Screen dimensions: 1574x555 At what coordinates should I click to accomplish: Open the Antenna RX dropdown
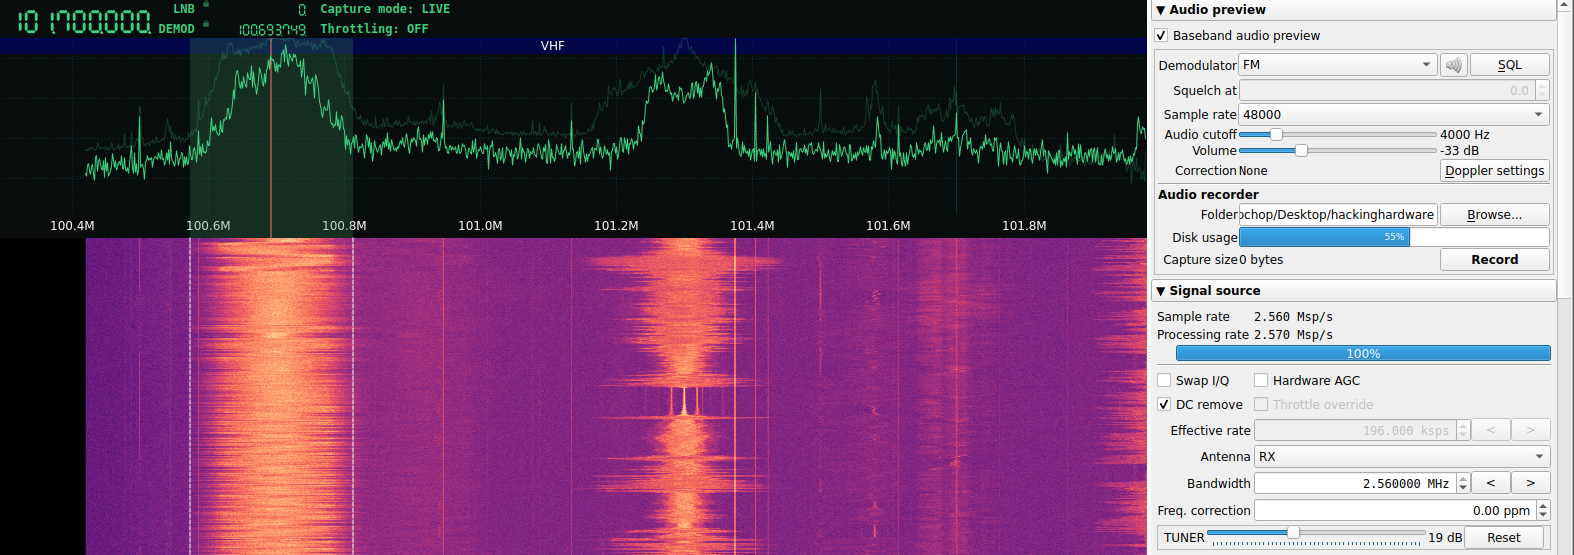point(1401,456)
